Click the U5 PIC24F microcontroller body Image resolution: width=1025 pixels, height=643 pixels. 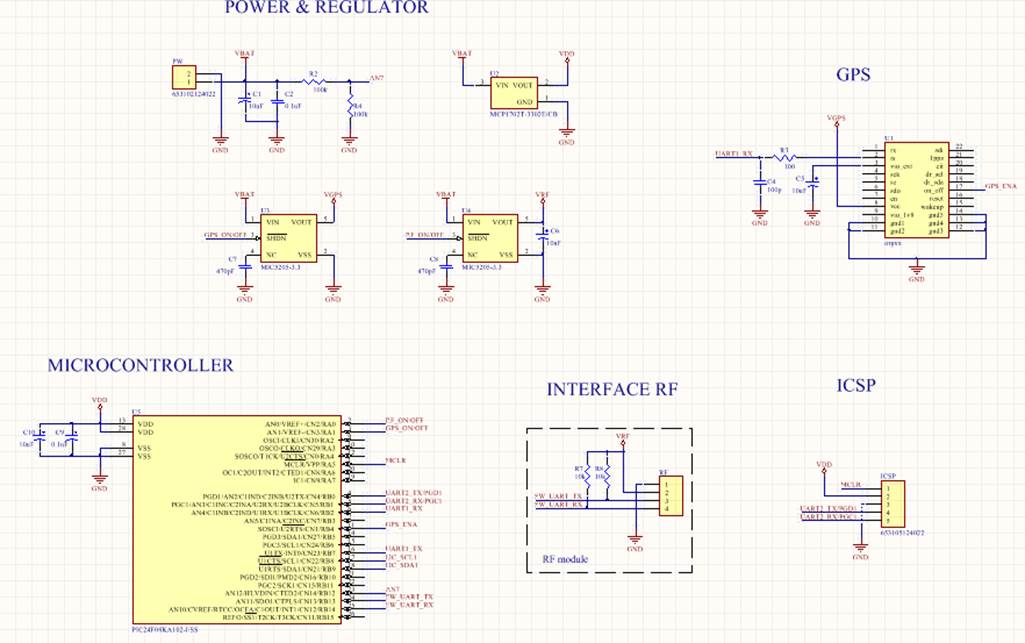pyautogui.click(x=237, y=519)
